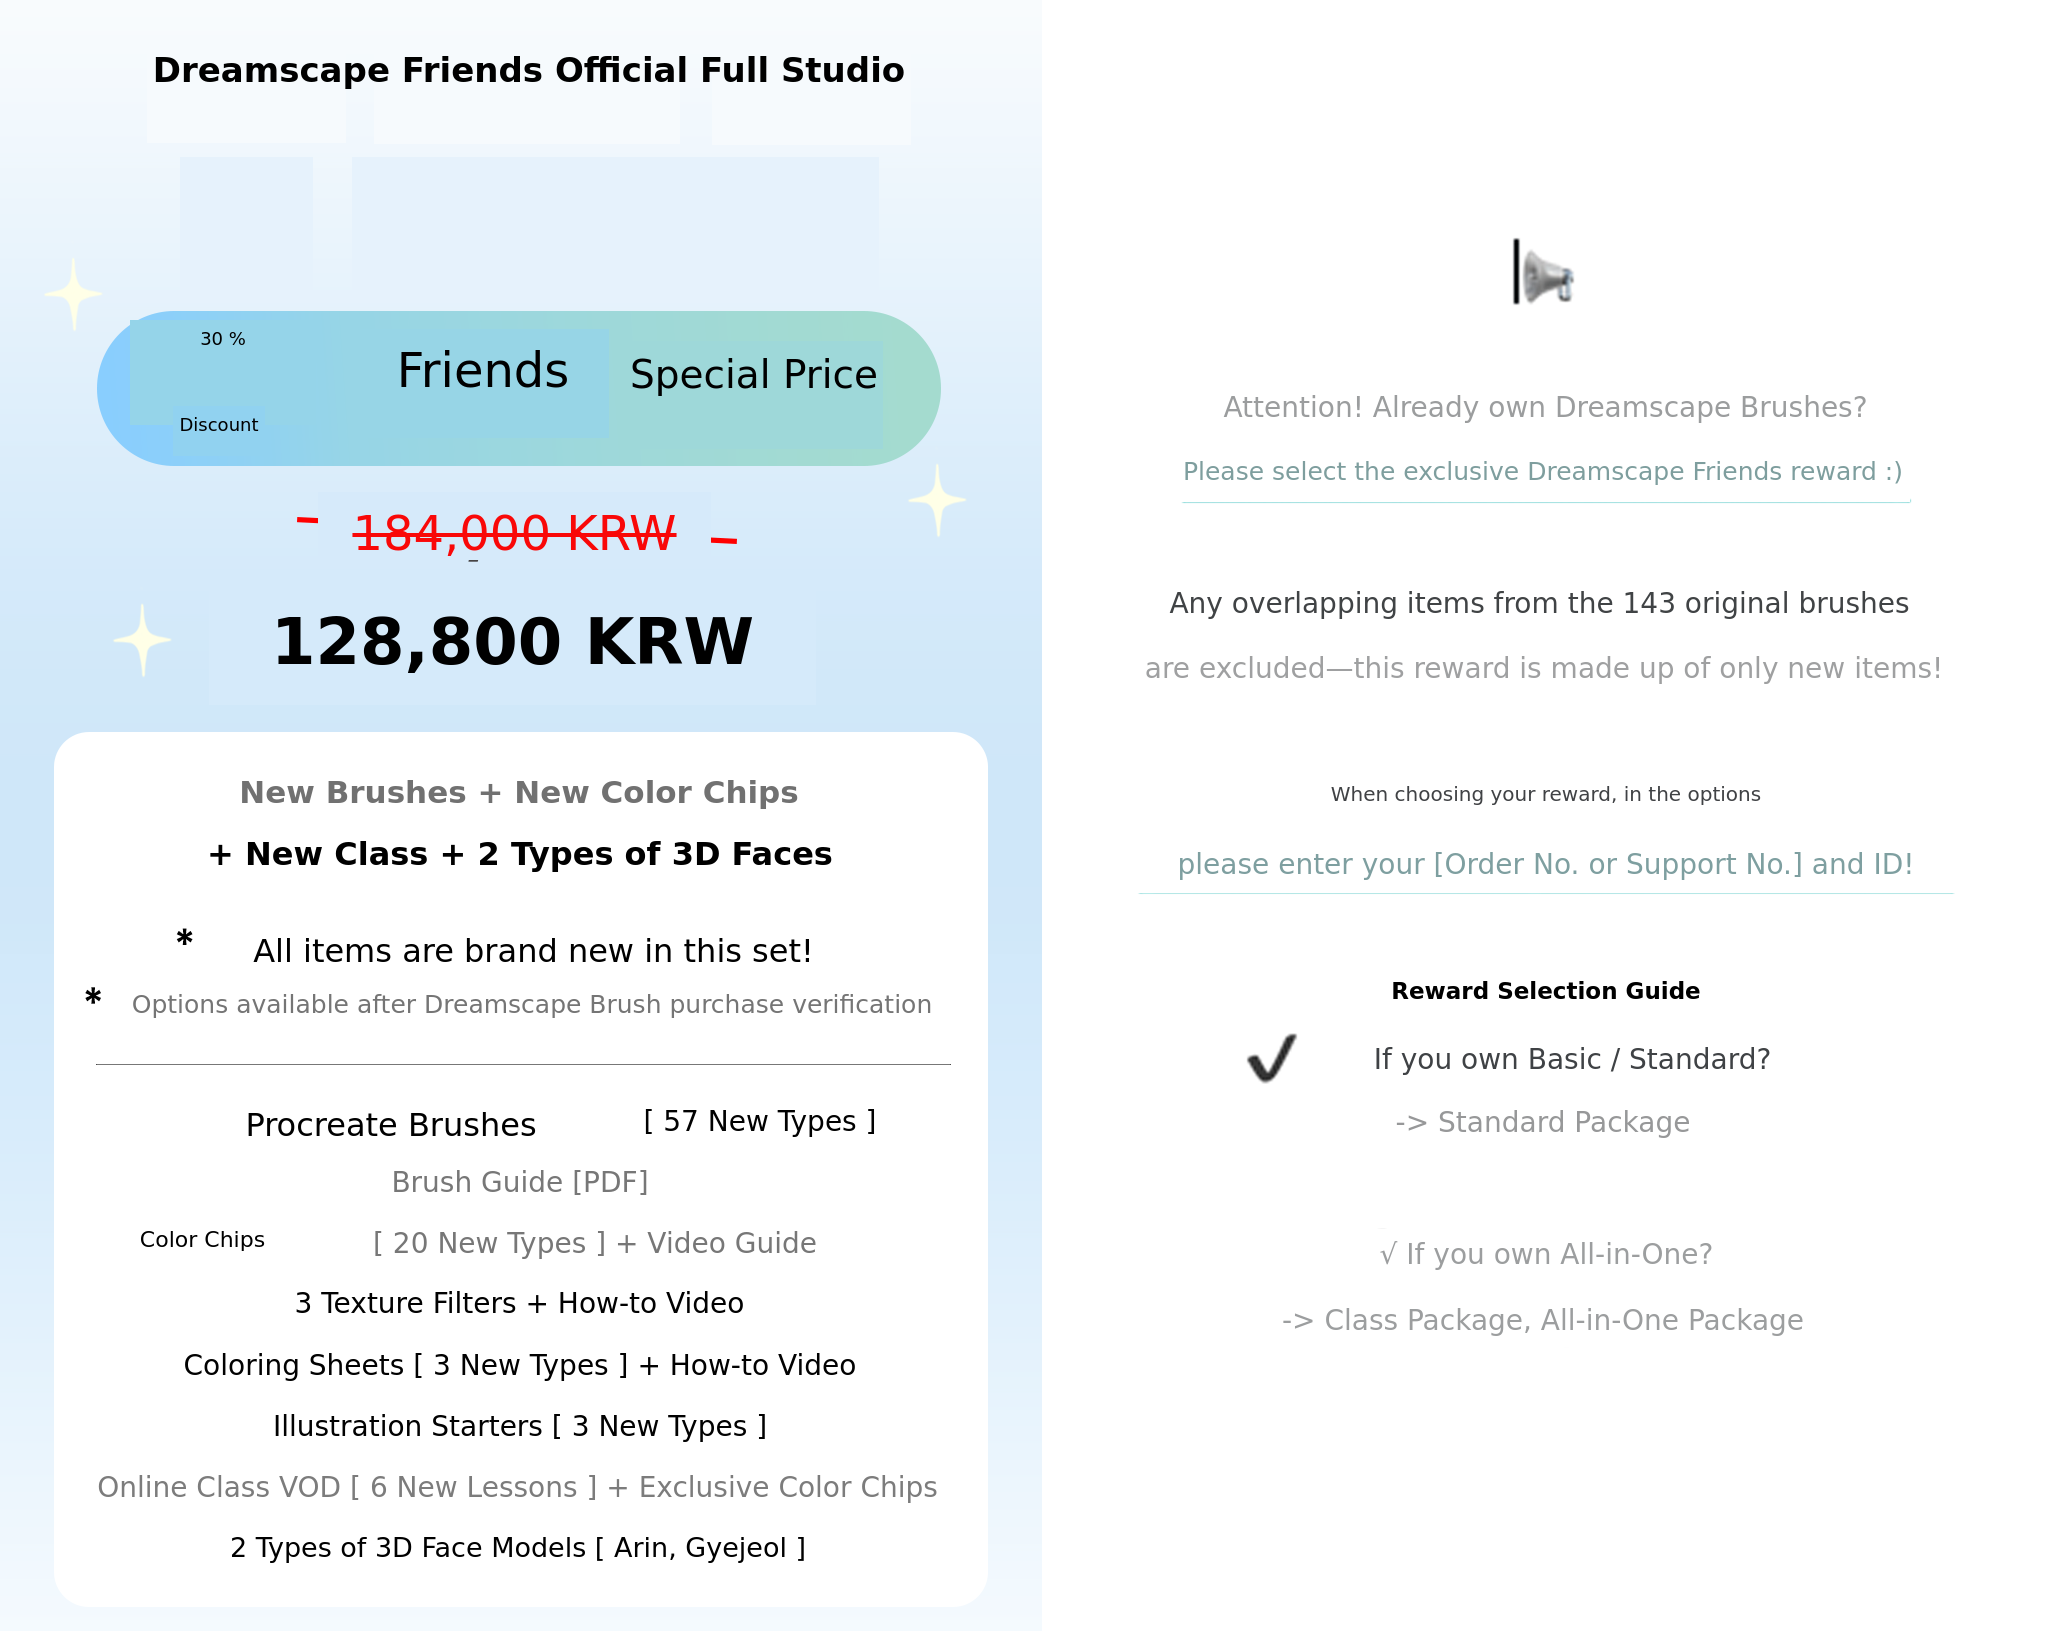The width and height of the screenshot is (2052, 1631).
Task: Click the asterisk before 'Options available after'
Action: (93, 998)
